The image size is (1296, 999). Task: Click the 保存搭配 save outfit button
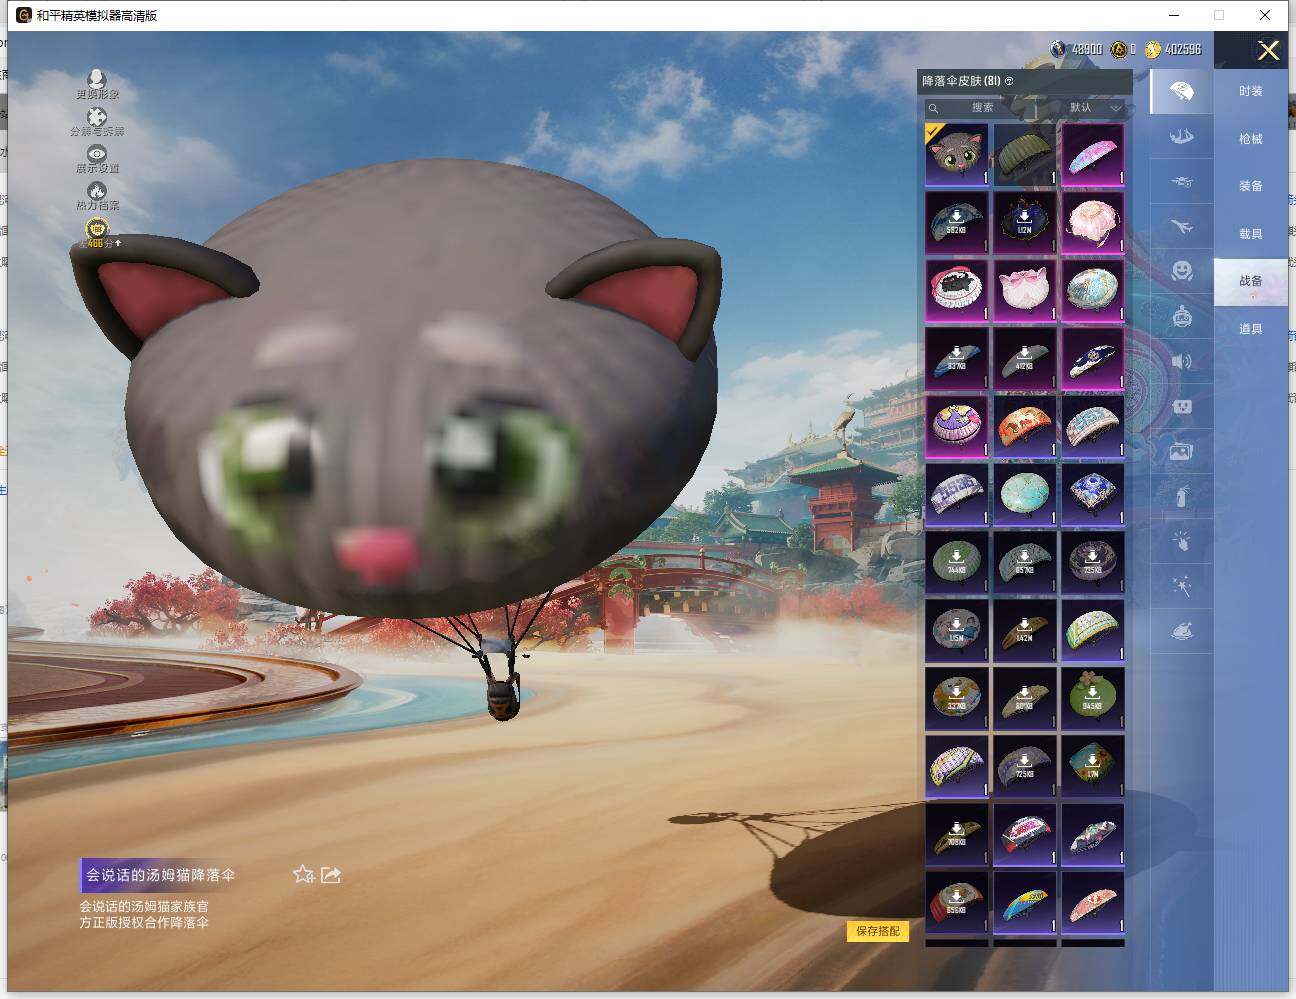coord(877,931)
